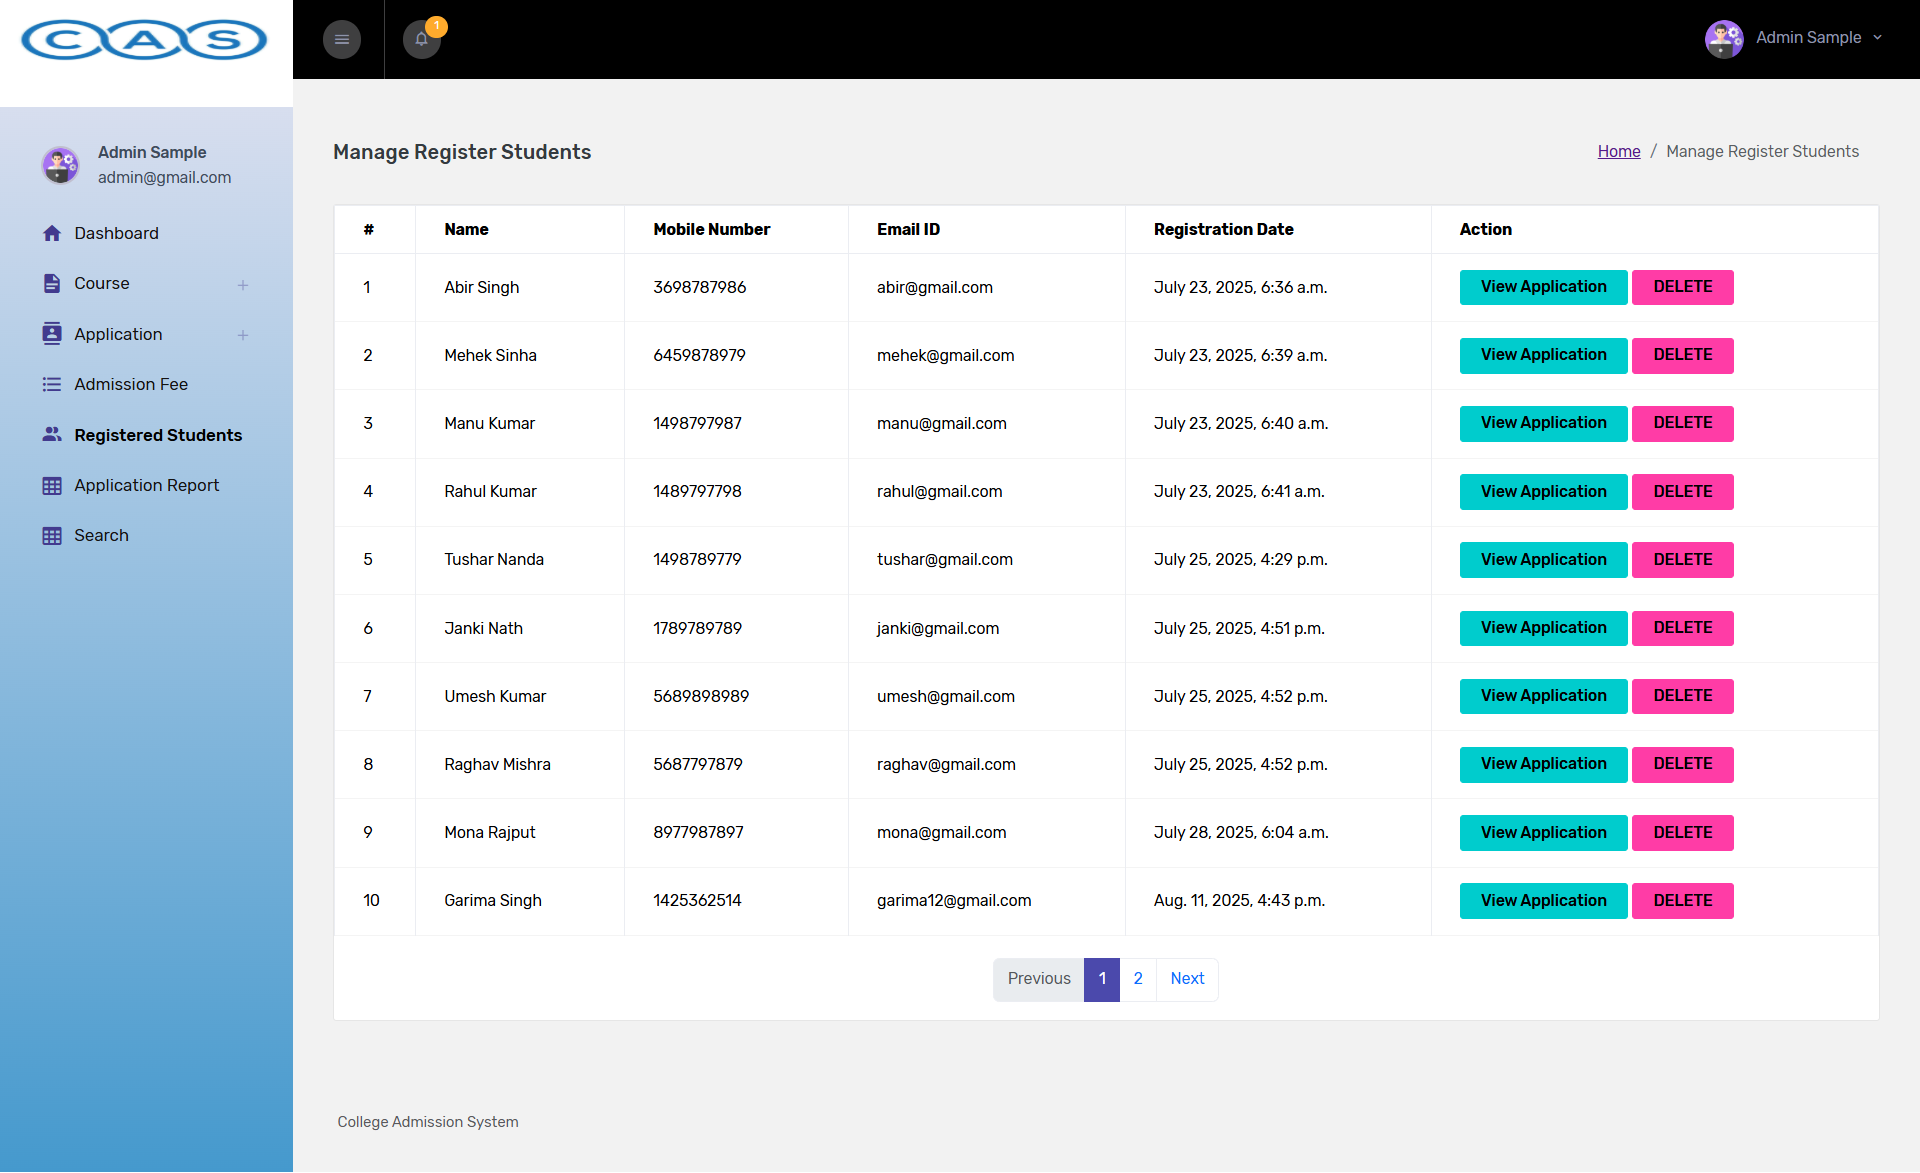Go to pagination page 2
Image resolution: width=1920 pixels, height=1173 pixels.
(x=1138, y=979)
